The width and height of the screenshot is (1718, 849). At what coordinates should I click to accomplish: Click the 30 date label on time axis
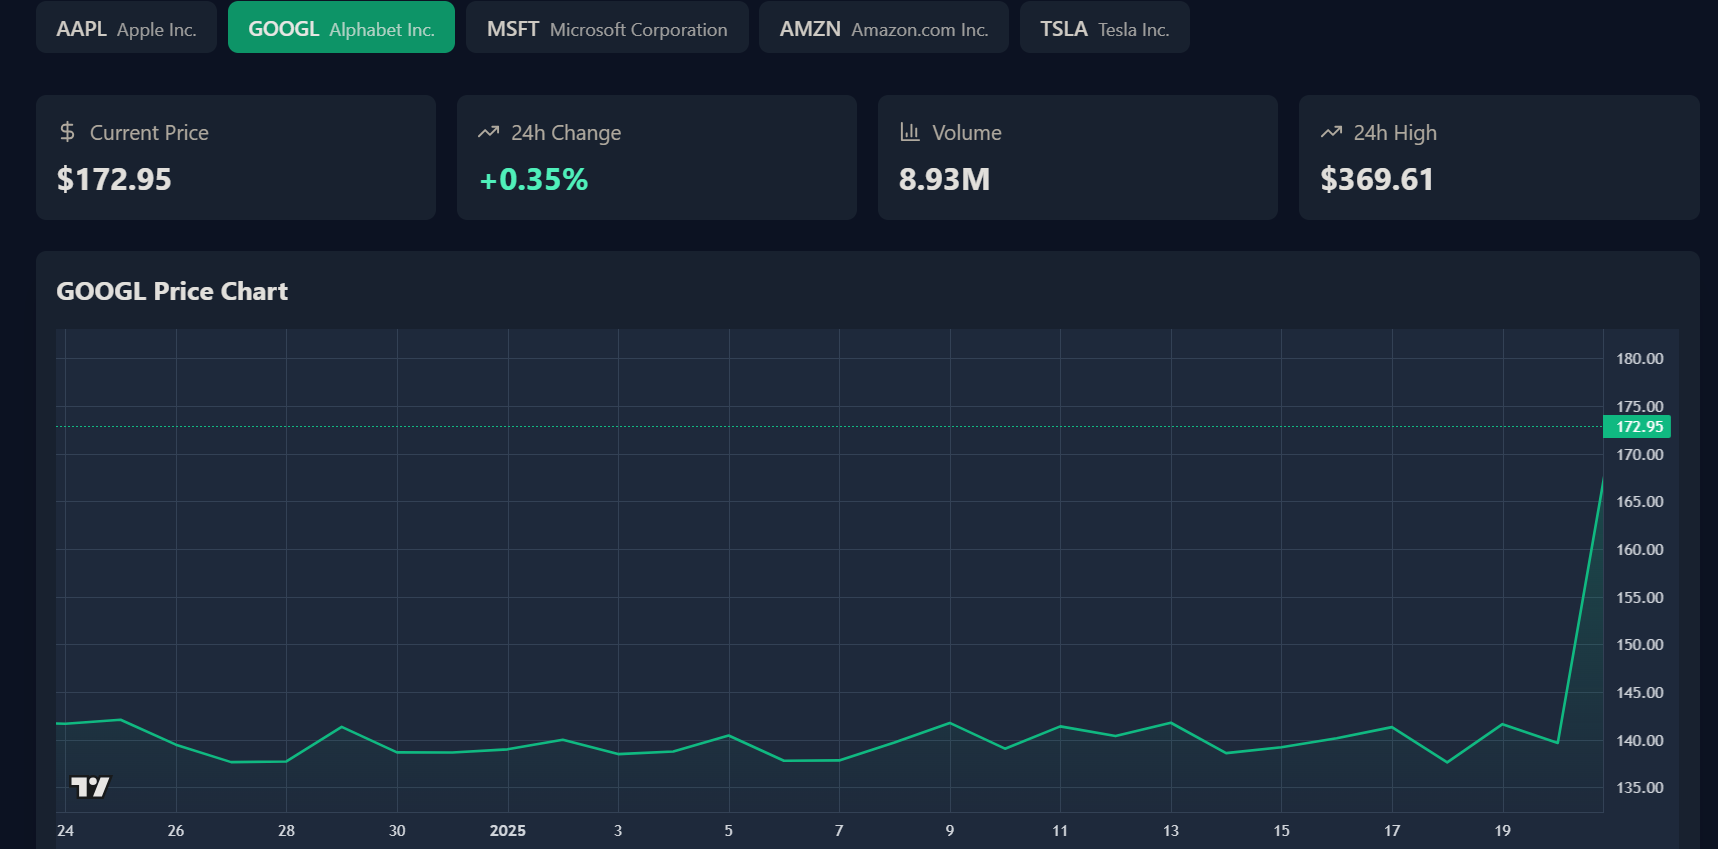tap(397, 830)
